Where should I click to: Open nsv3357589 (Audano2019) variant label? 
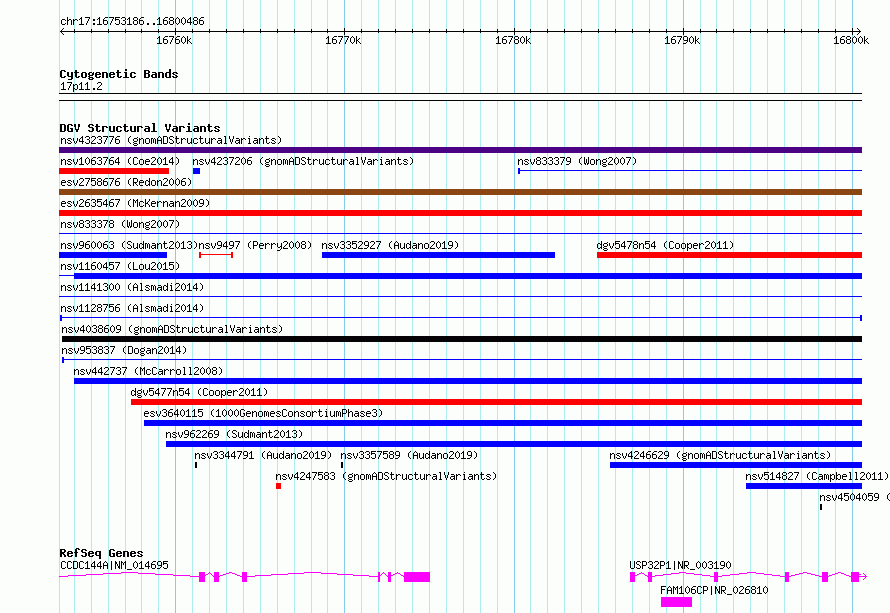pos(409,455)
